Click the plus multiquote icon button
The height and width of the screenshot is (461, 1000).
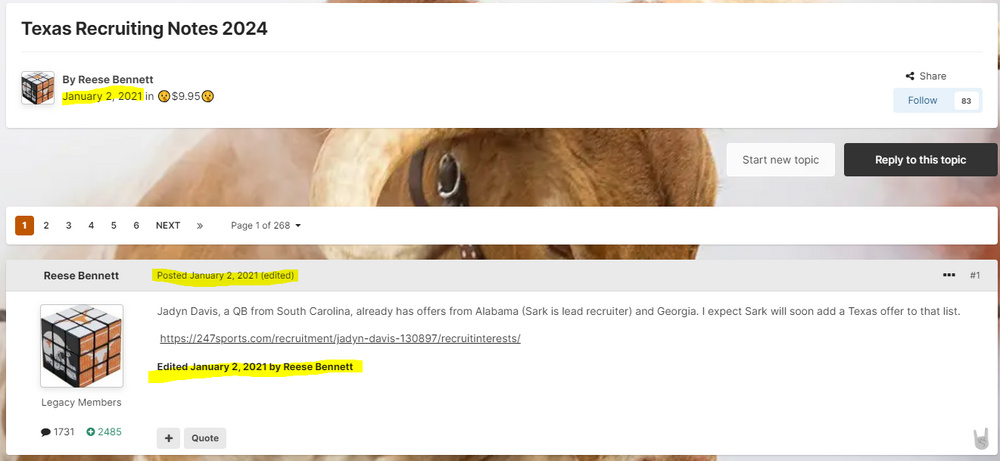[168, 438]
